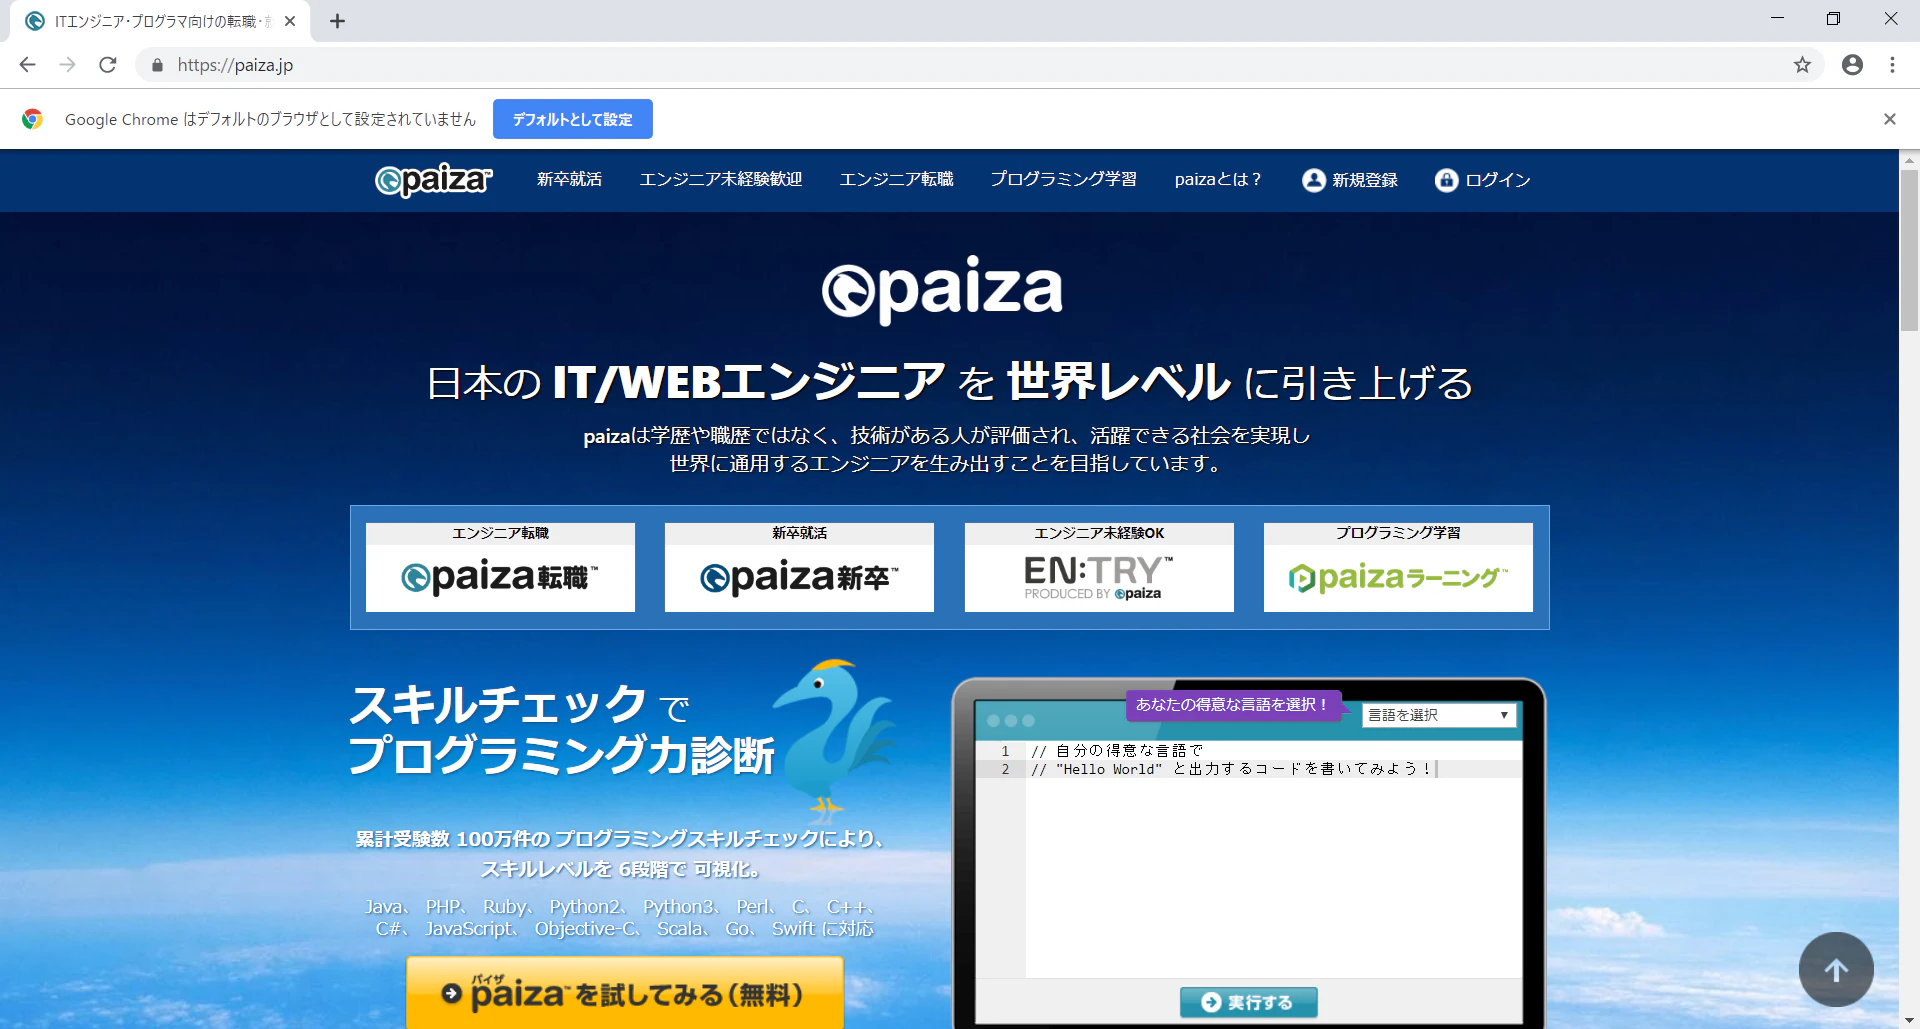Open the プログラミング学習 navigation menu
The image size is (1920, 1029).
(x=1063, y=180)
